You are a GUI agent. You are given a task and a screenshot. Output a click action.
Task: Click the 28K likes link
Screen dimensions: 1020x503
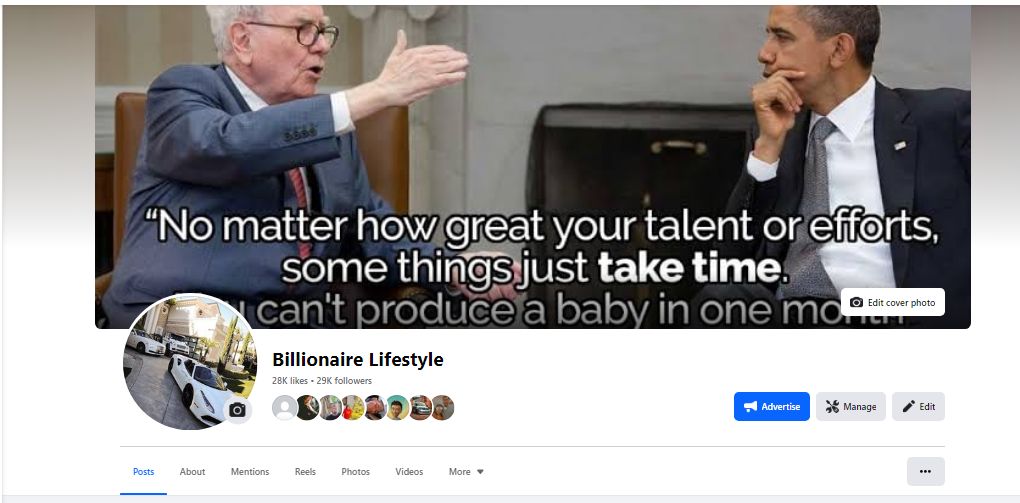[x=289, y=381]
